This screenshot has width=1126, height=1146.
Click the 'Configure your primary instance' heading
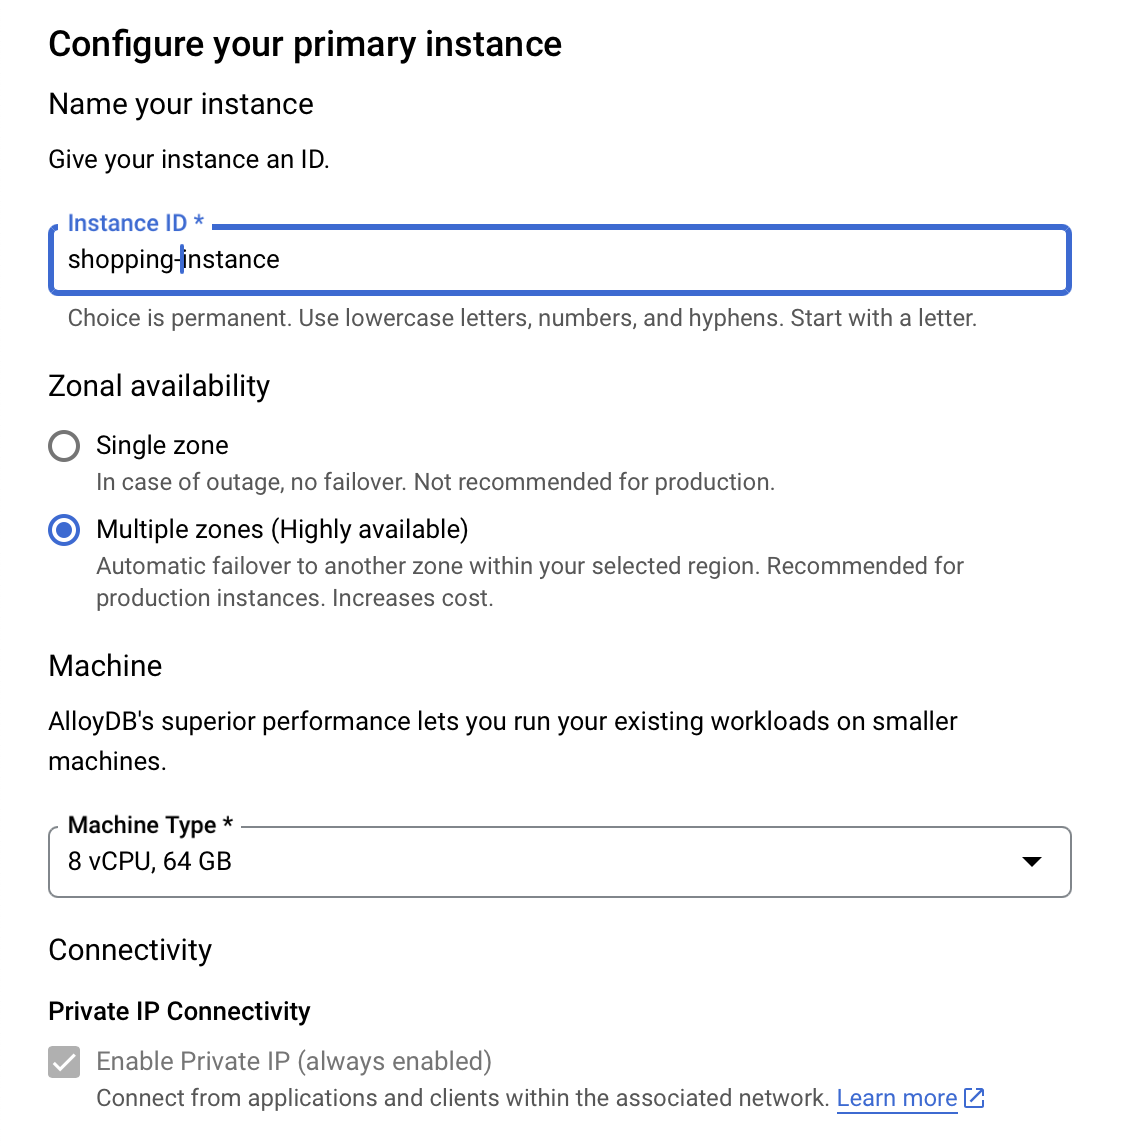point(305,44)
